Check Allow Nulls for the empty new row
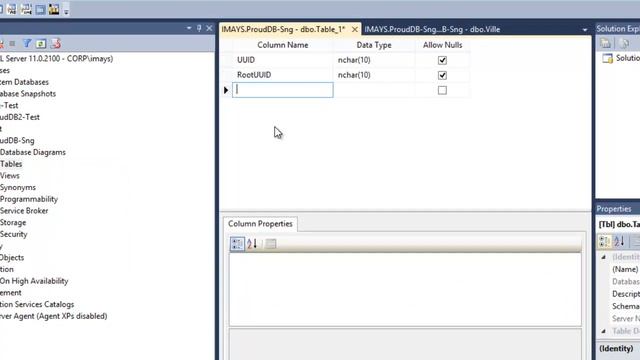 coord(442,90)
